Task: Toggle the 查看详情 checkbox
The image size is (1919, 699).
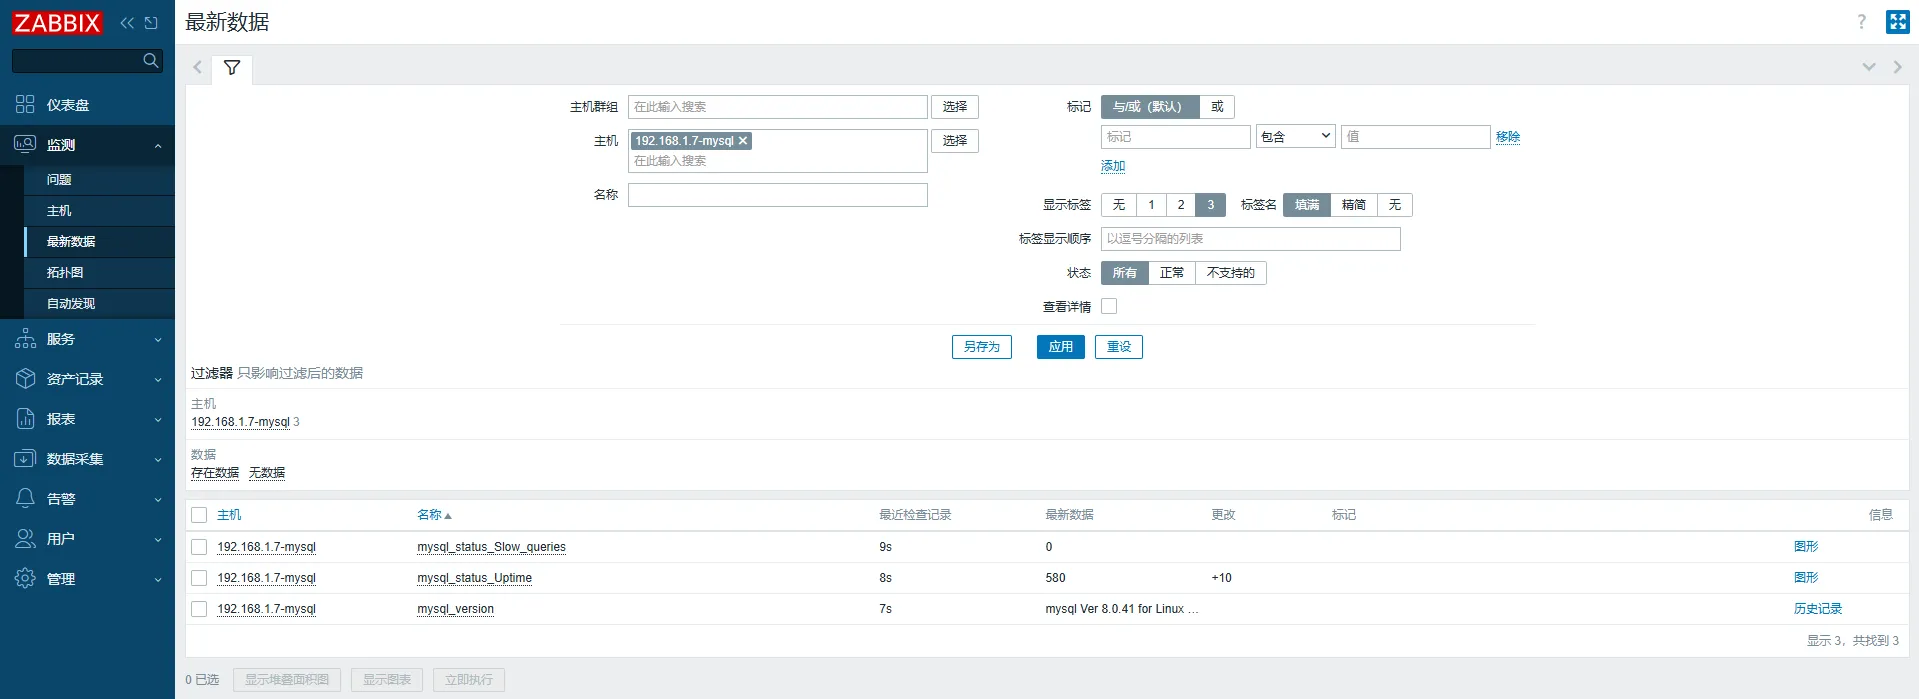Action: (1109, 307)
